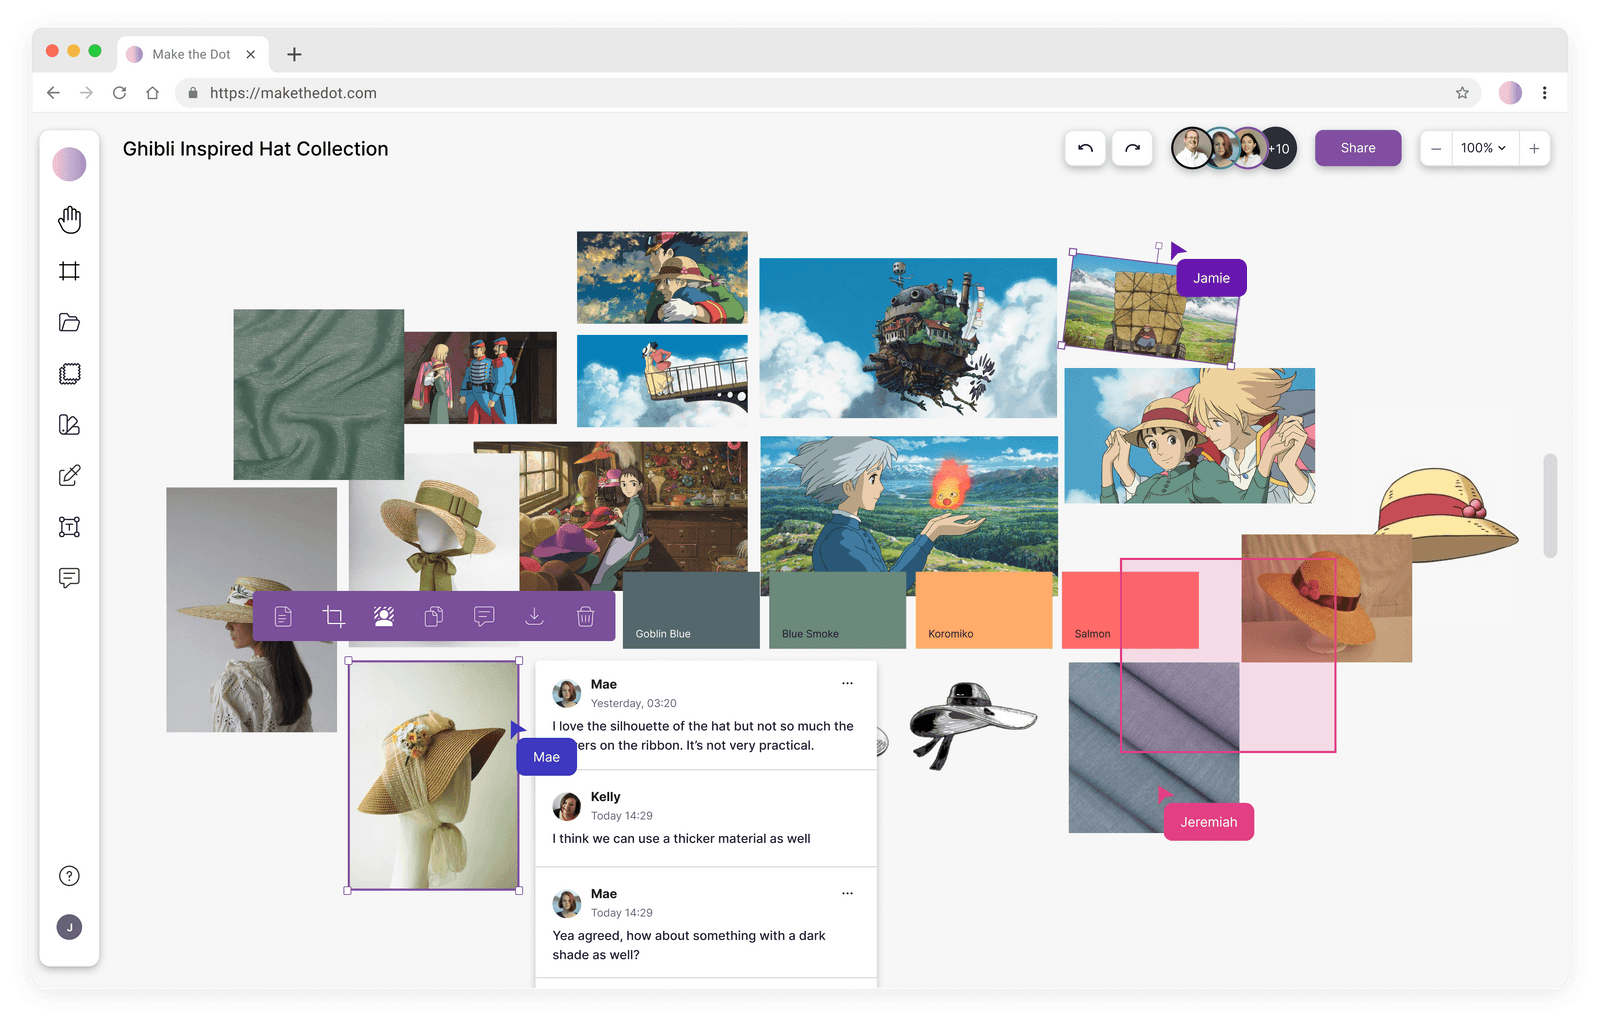Select the Hand pan tool
Viewport: 1600px width, 1024px height.
point(69,220)
